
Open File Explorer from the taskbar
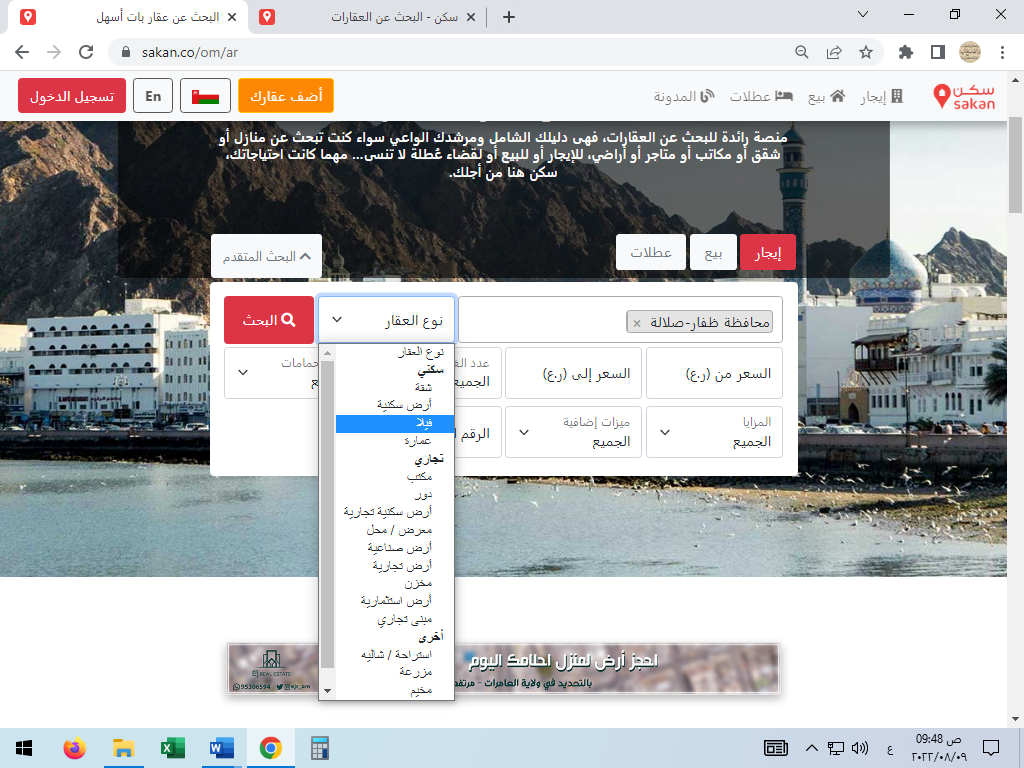click(x=123, y=748)
